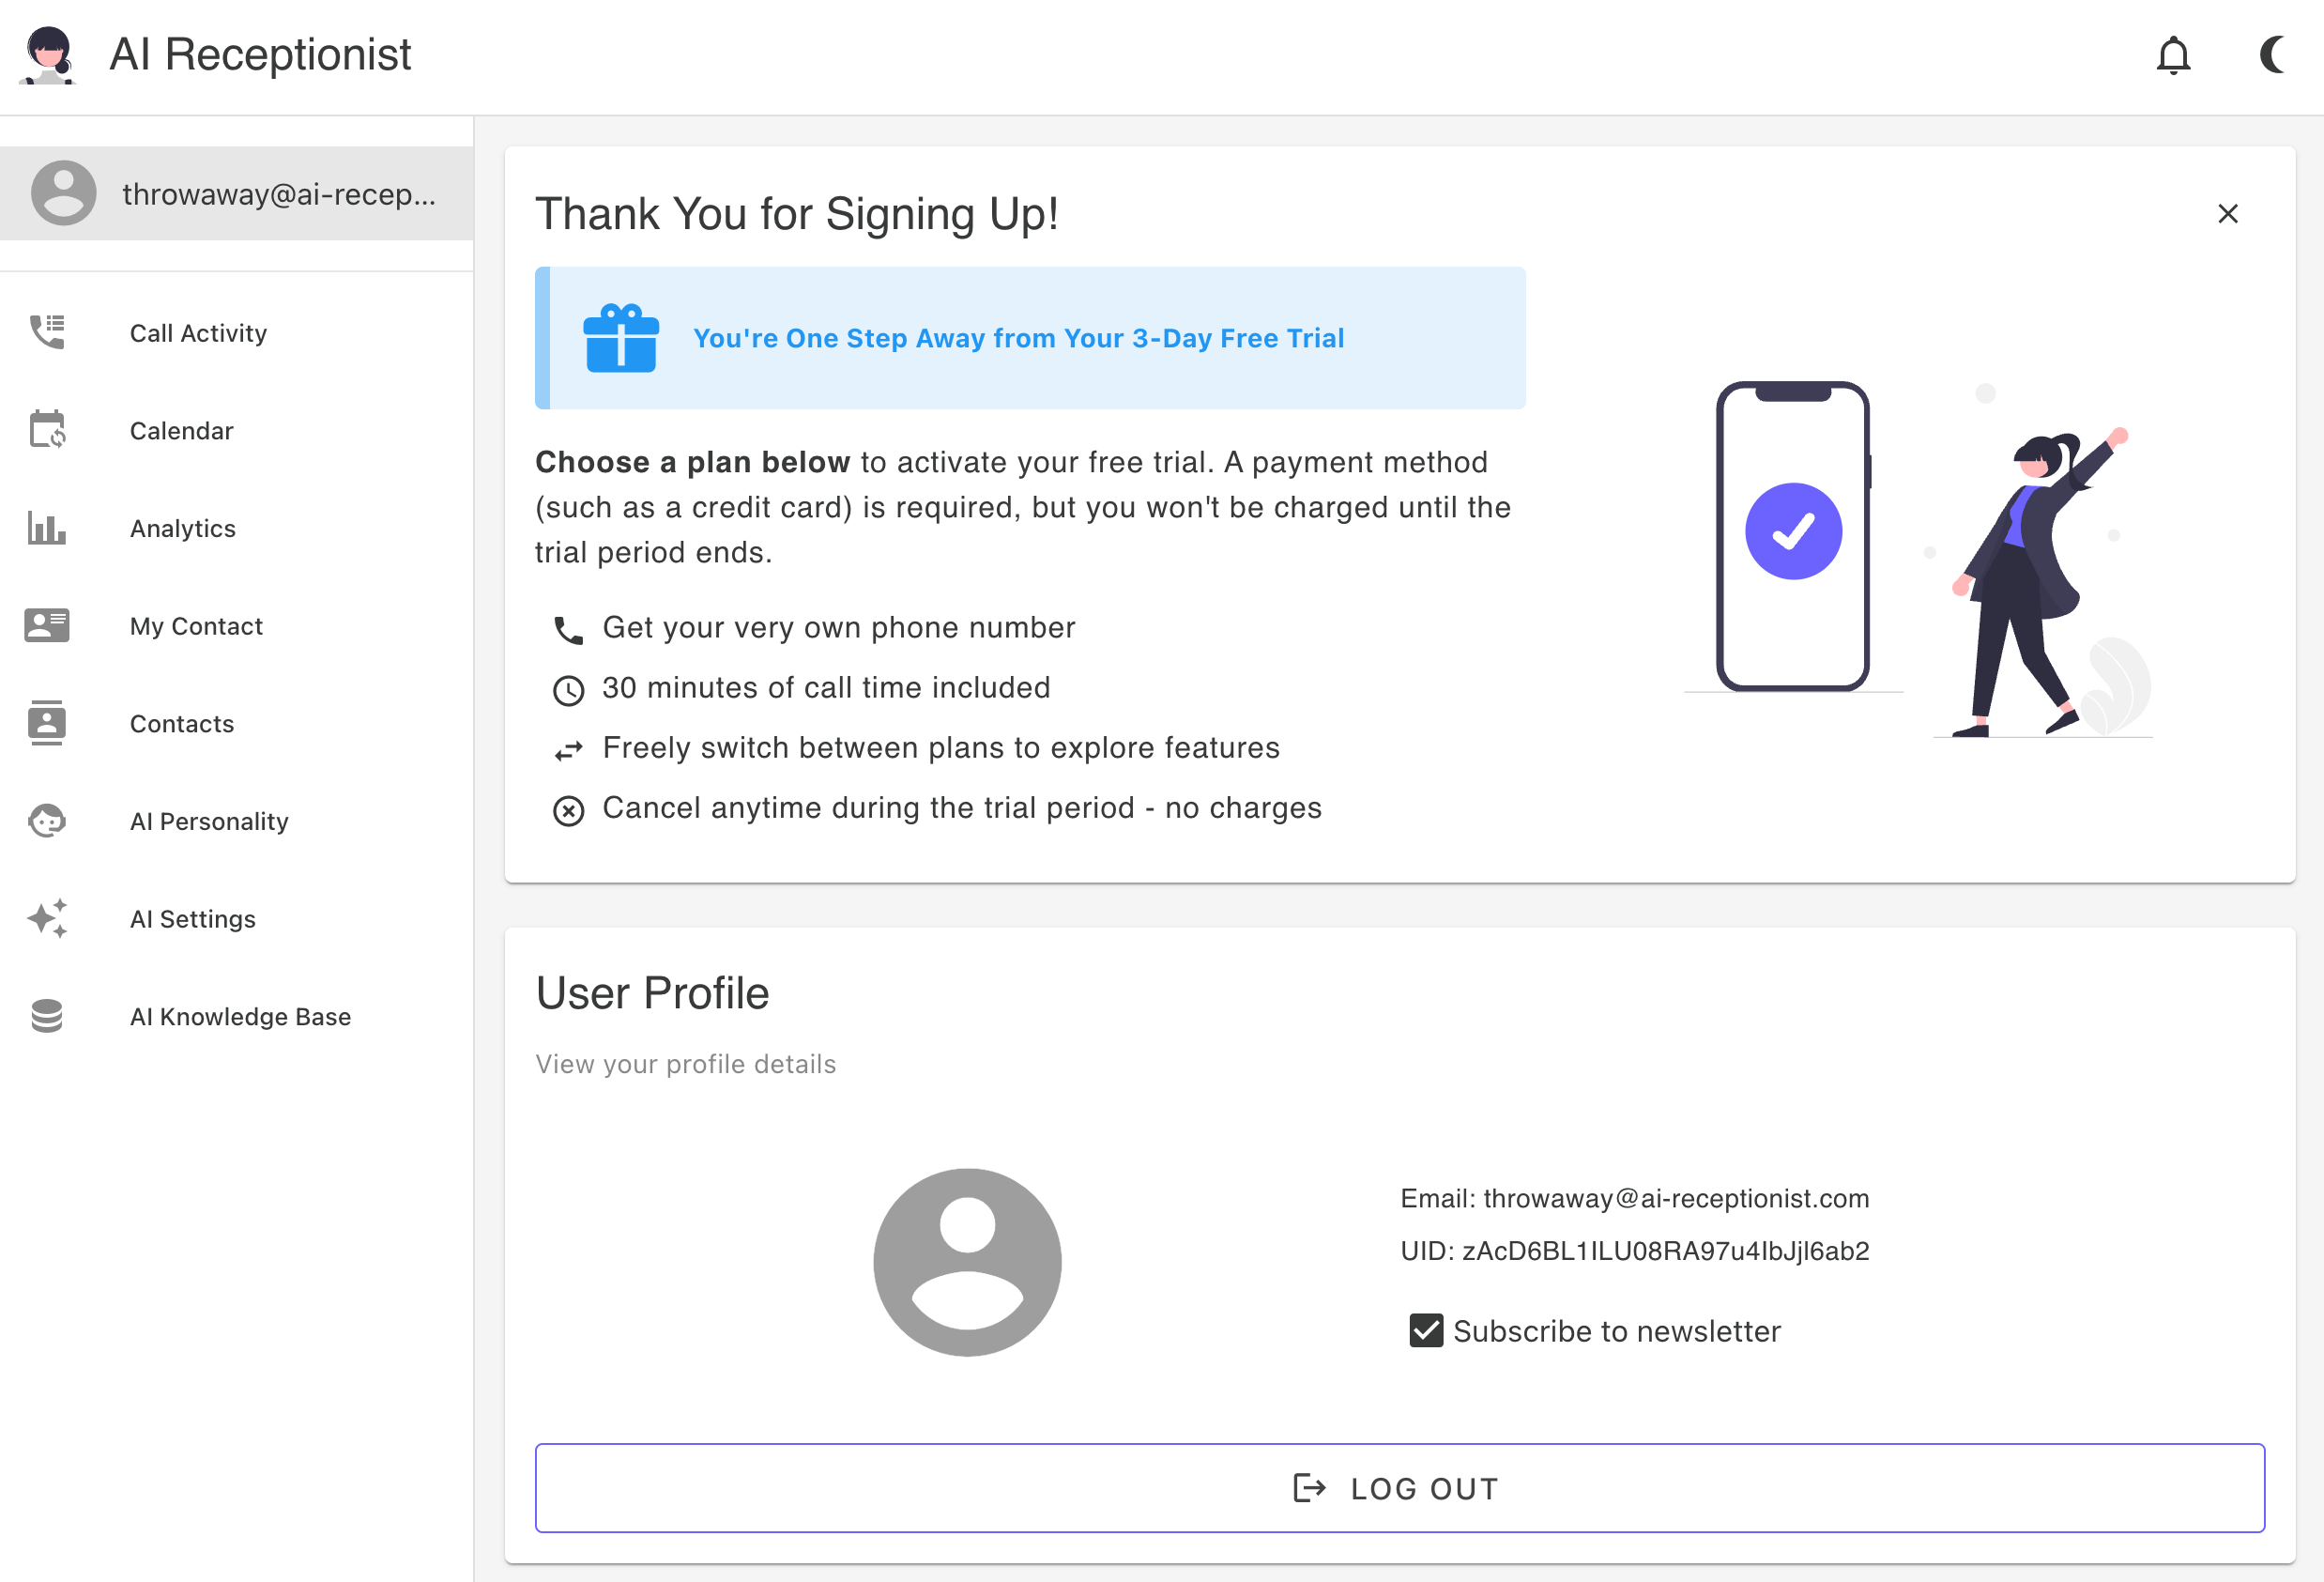Select the AI Personality robot icon
Screen dimensions: 2324x1582
pos(47,820)
